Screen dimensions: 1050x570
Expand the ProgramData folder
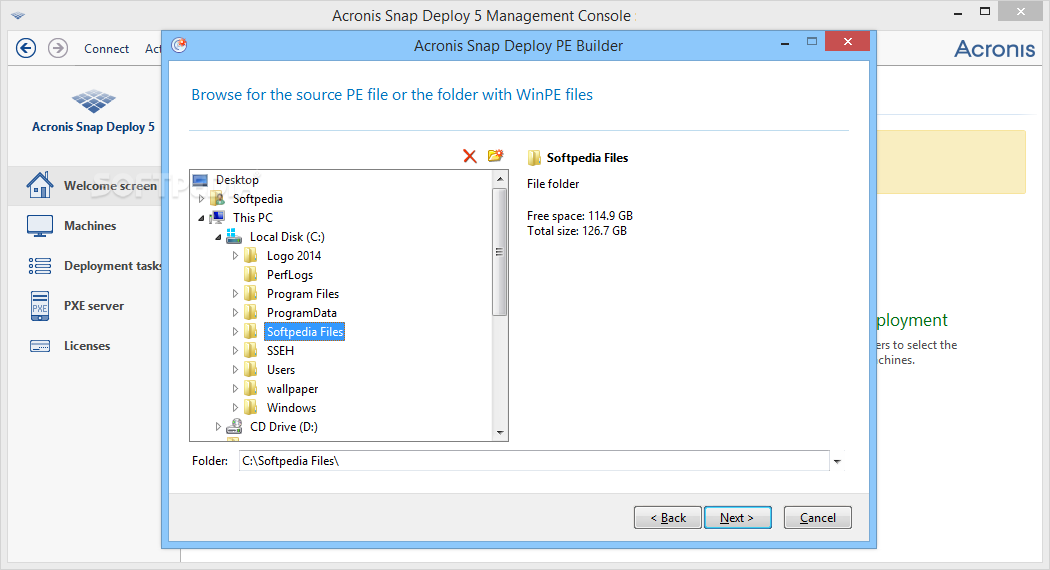[235, 313]
